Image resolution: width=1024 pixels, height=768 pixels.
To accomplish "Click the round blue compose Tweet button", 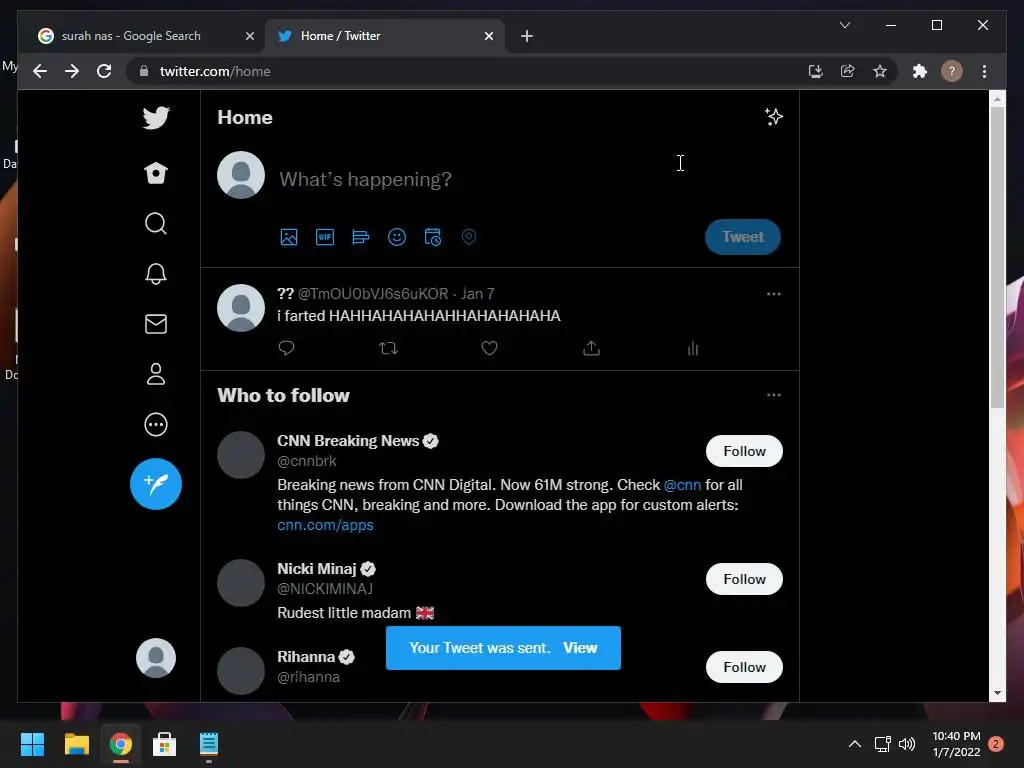I will 156,484.
